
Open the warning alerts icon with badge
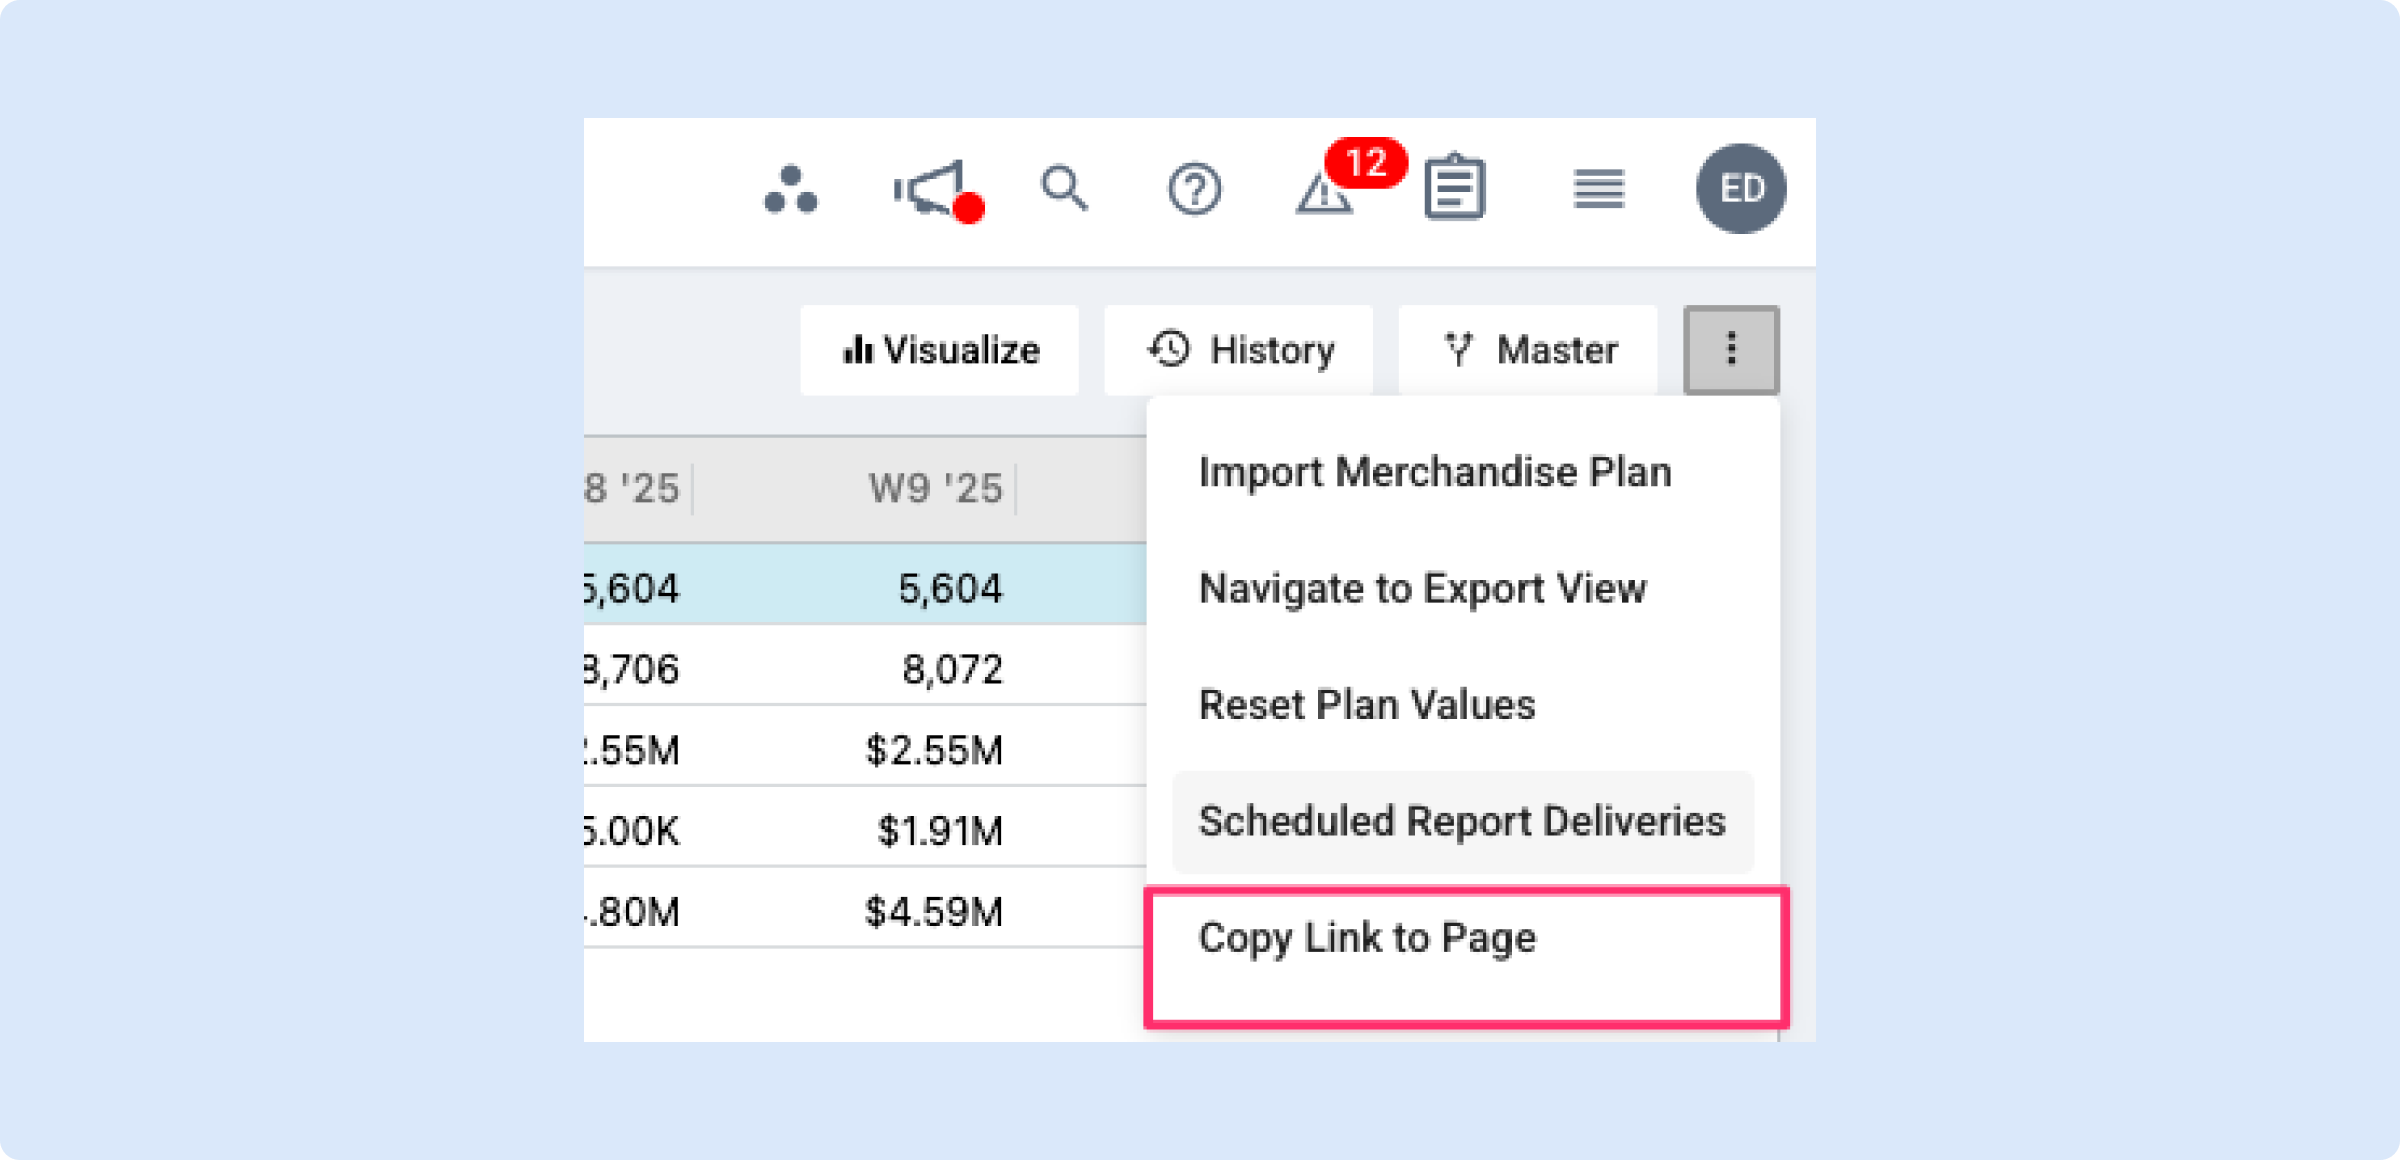point(1325,191)
